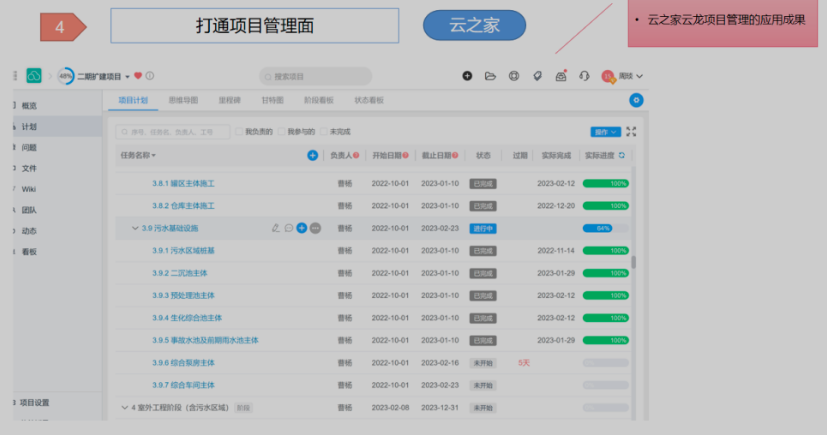Screen dimensions: 827x435
Task: Check the 我负责的 checkbox
Action: [239, 132]
